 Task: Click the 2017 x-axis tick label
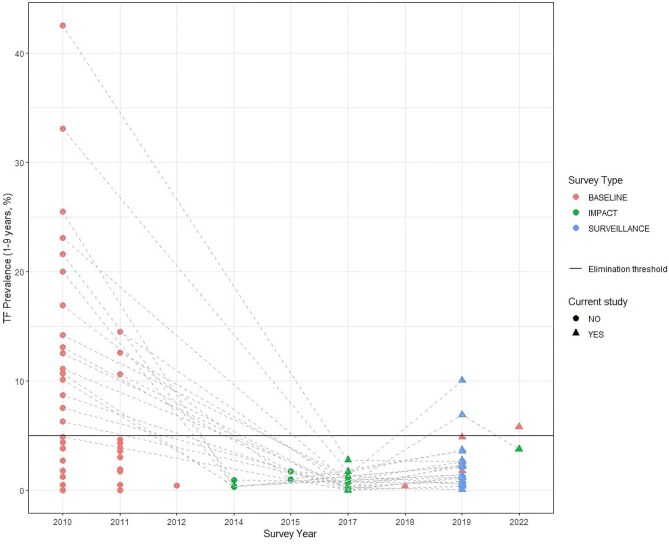(348, 521)
